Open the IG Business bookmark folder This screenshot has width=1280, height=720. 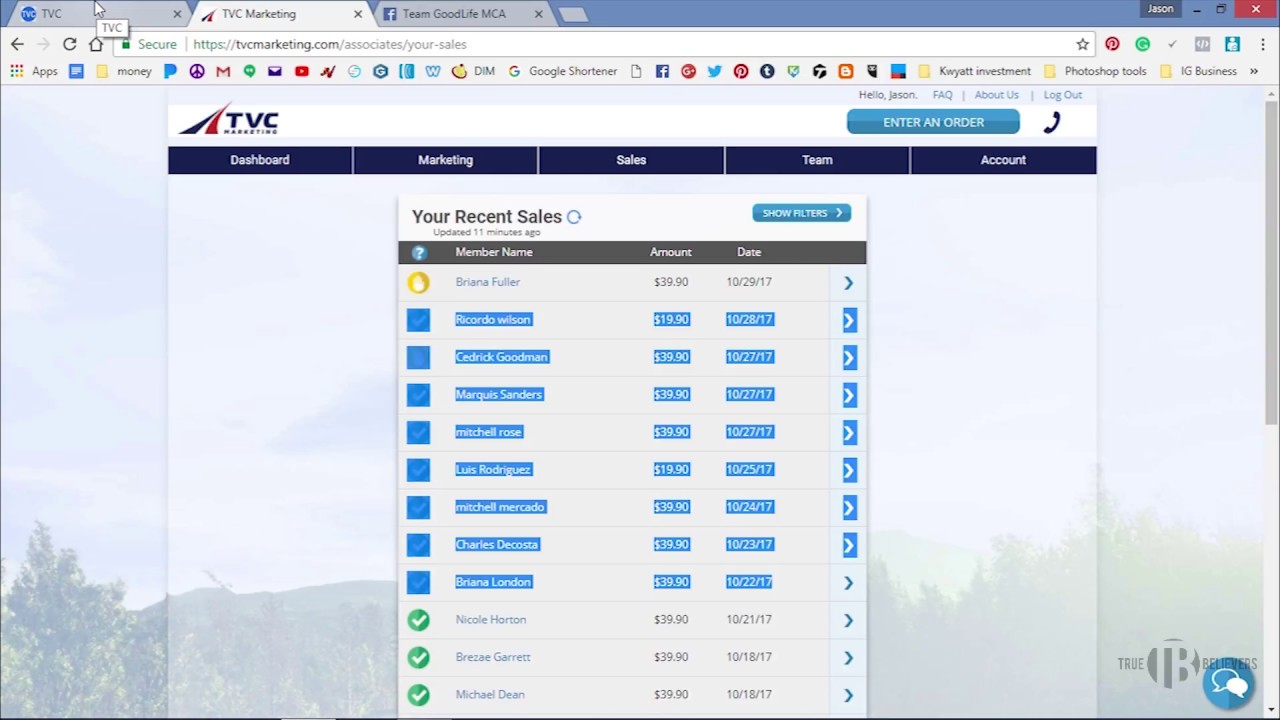(1198, 71)
